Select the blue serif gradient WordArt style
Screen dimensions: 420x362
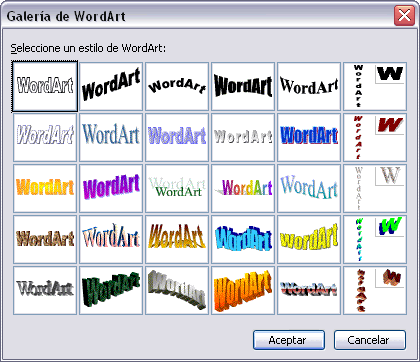(x=111, y=137)
